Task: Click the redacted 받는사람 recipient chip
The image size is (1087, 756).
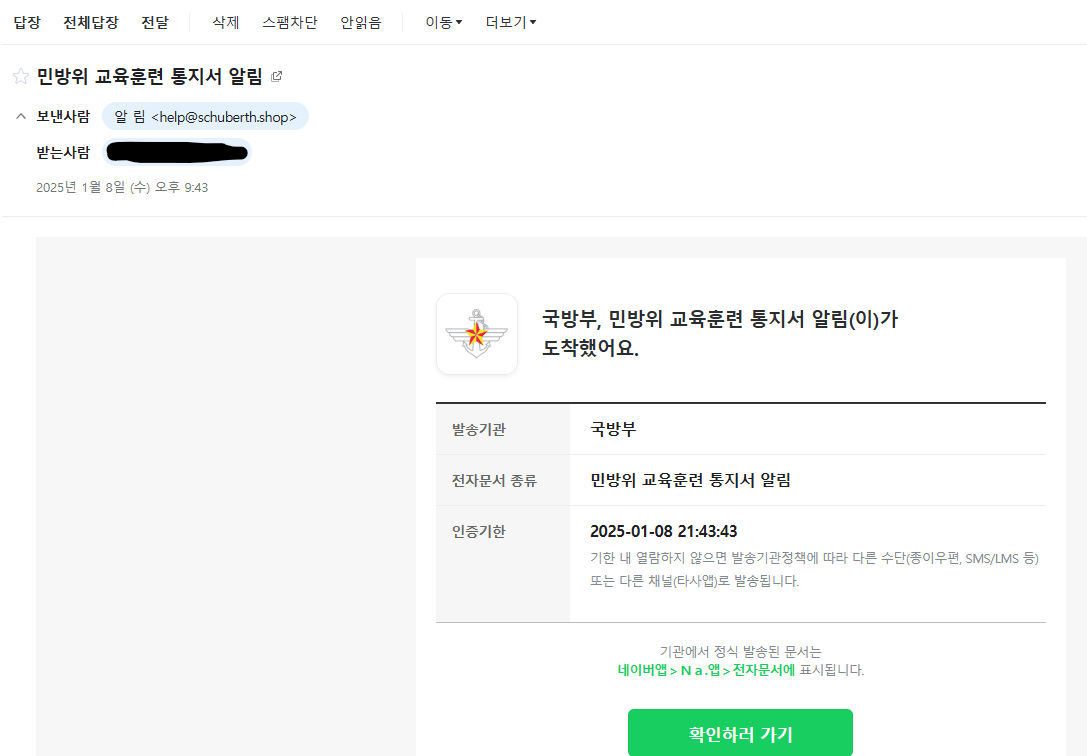Action: 177,153
